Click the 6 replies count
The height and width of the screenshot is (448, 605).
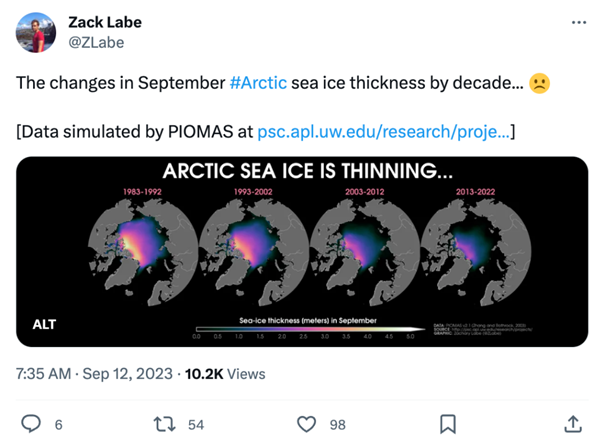tap(58, 425)
